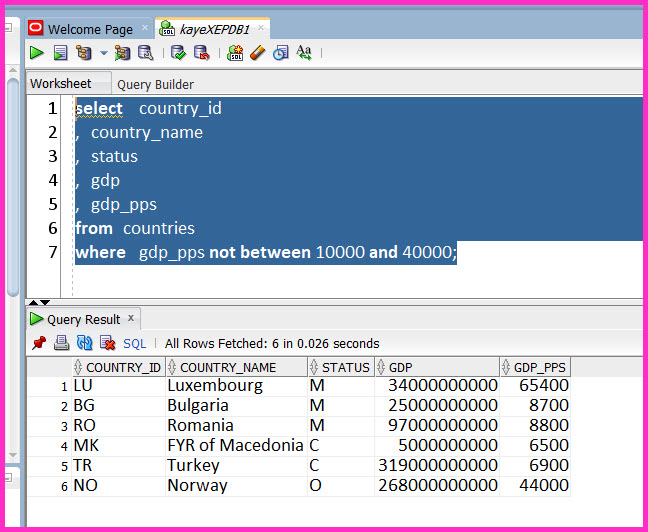Click the print icon in Query Result
648x532 pixels.
[62, 343]
